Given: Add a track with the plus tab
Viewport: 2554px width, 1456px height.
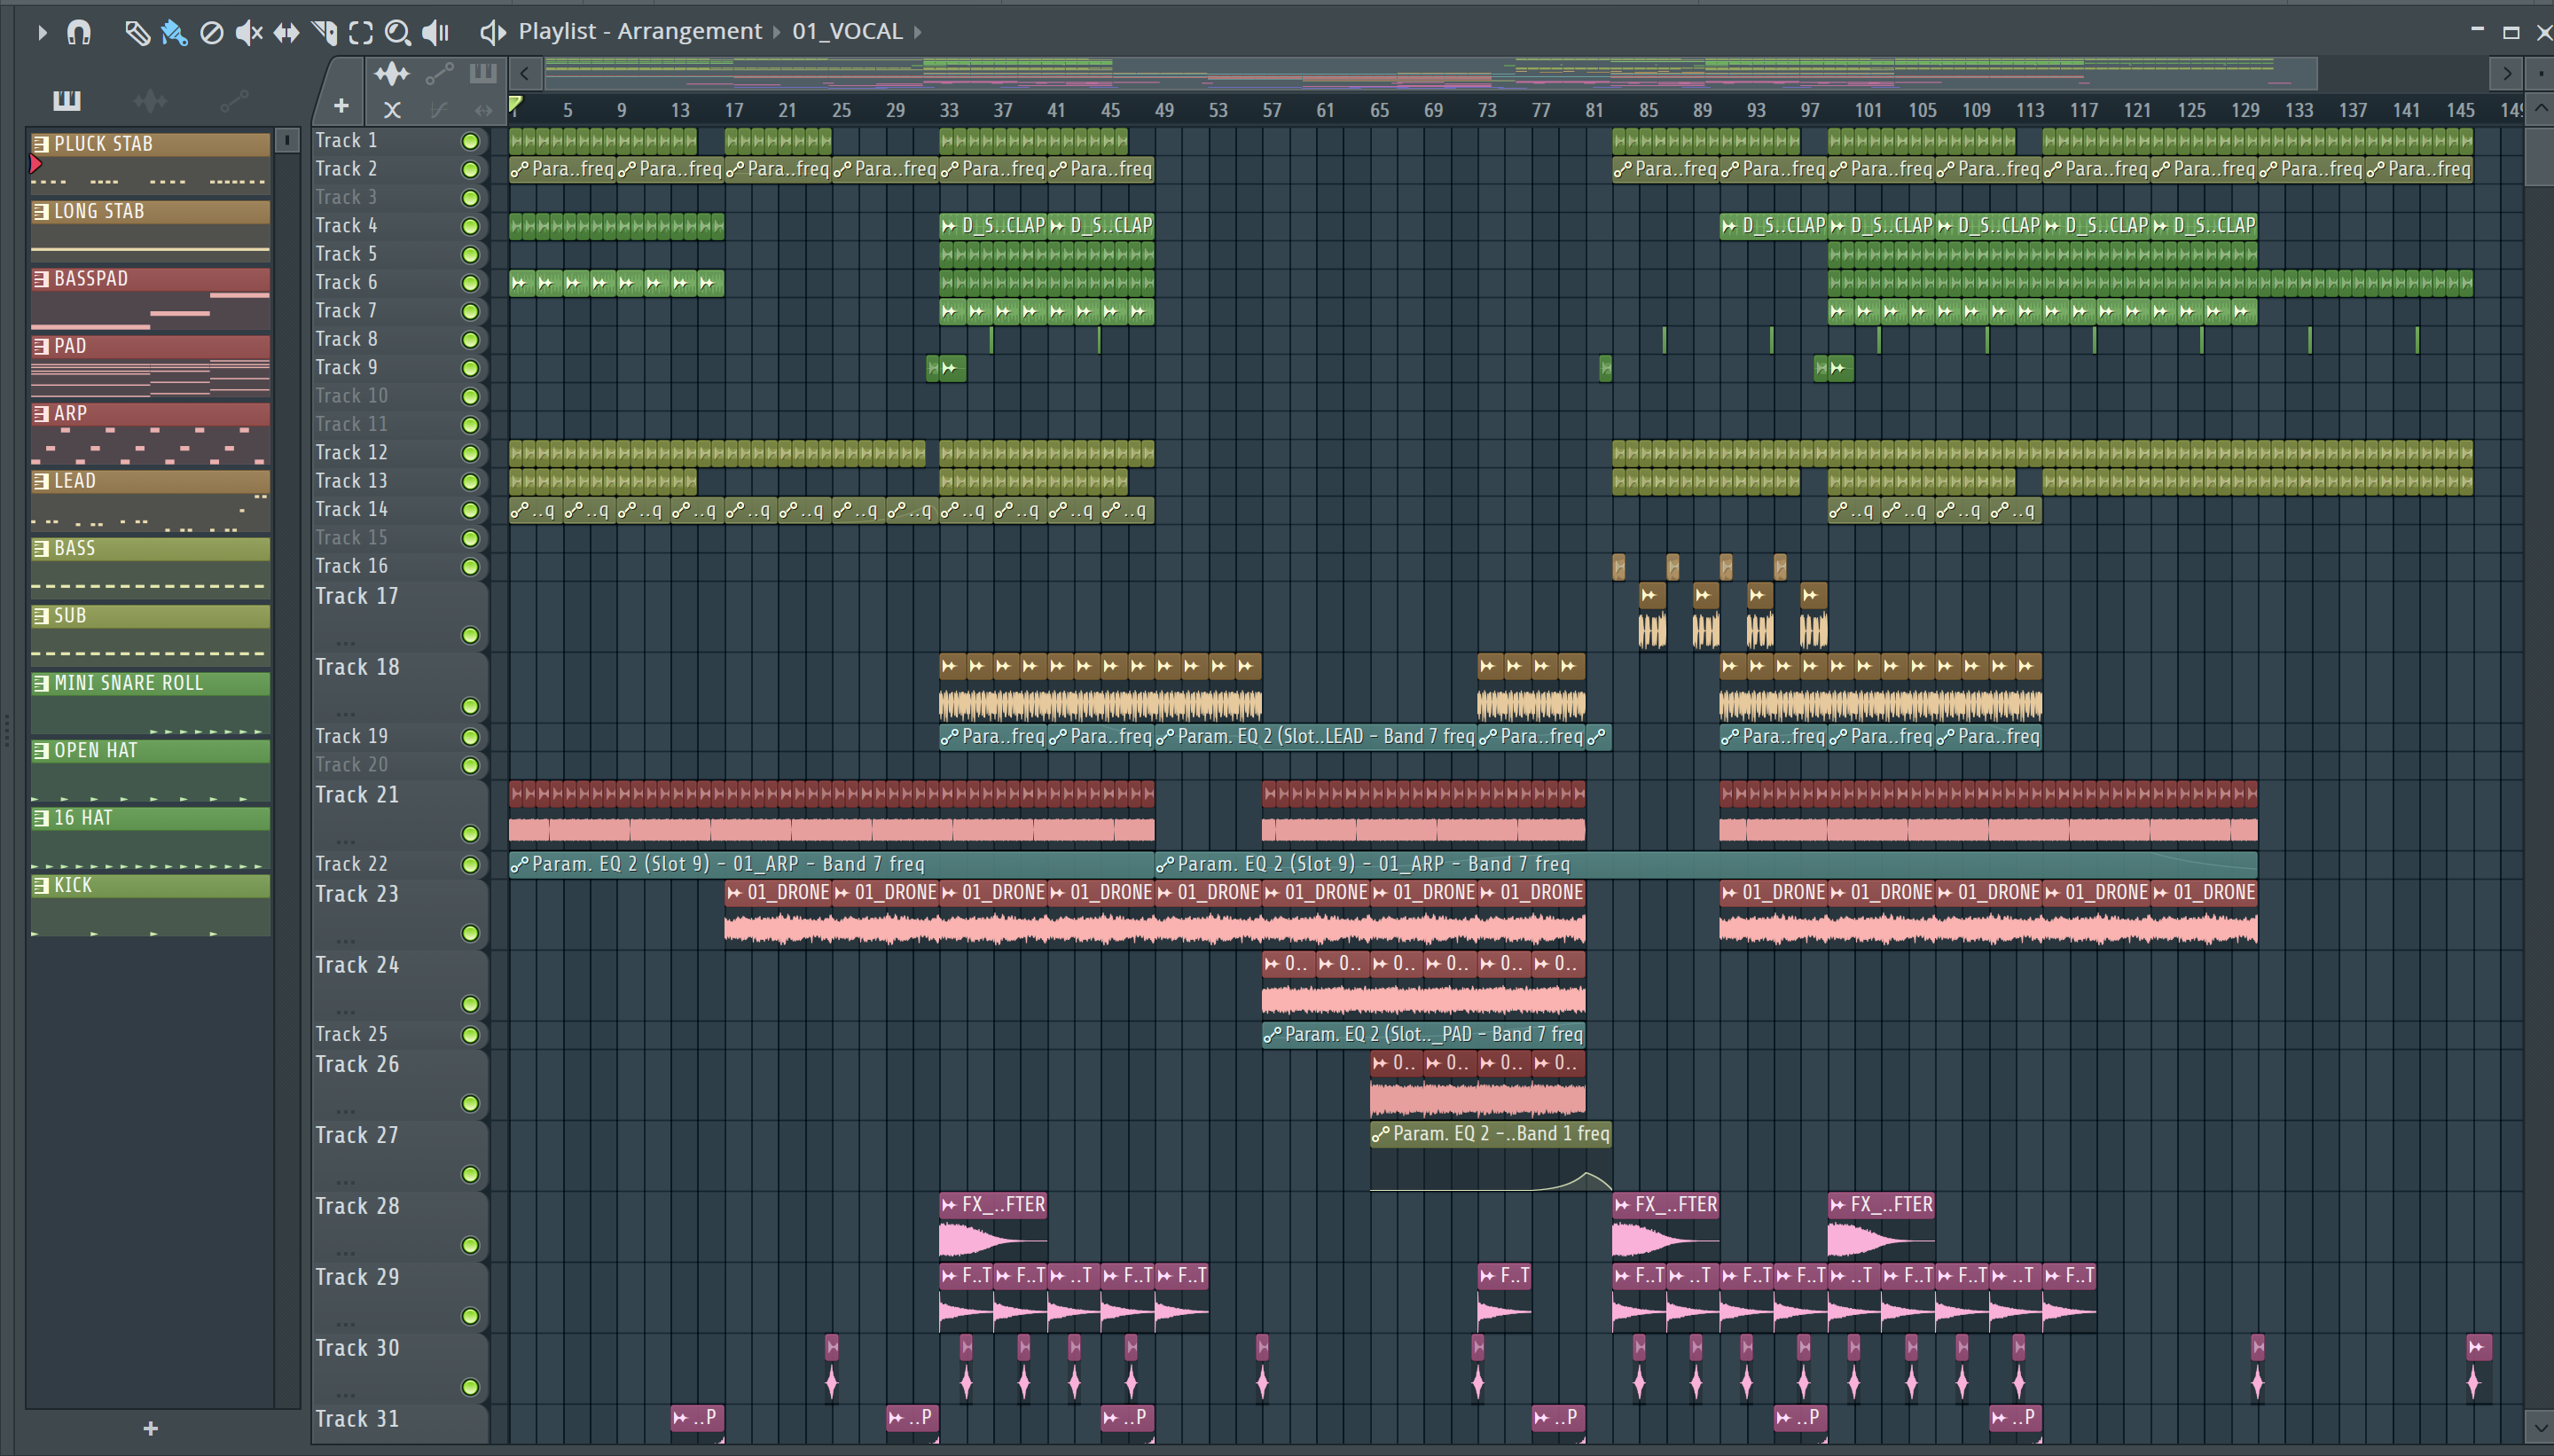Looking at the screenshot, I should coord(341,105).
